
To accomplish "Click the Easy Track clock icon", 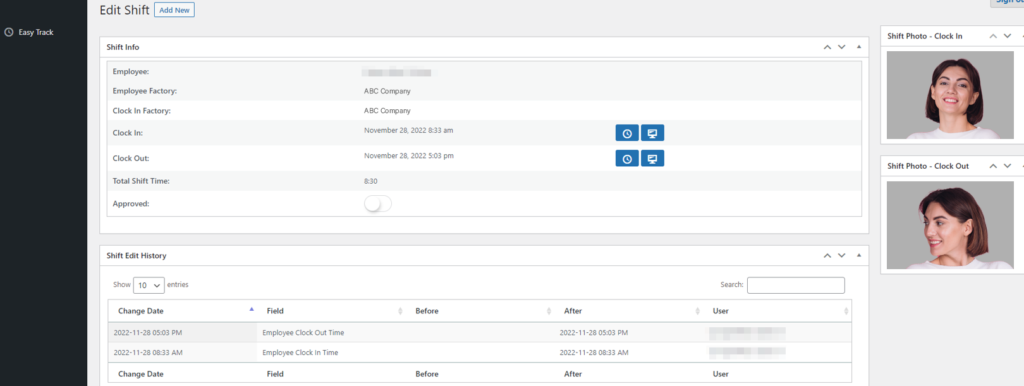I will pyautogui.click(x=9, y=32).
